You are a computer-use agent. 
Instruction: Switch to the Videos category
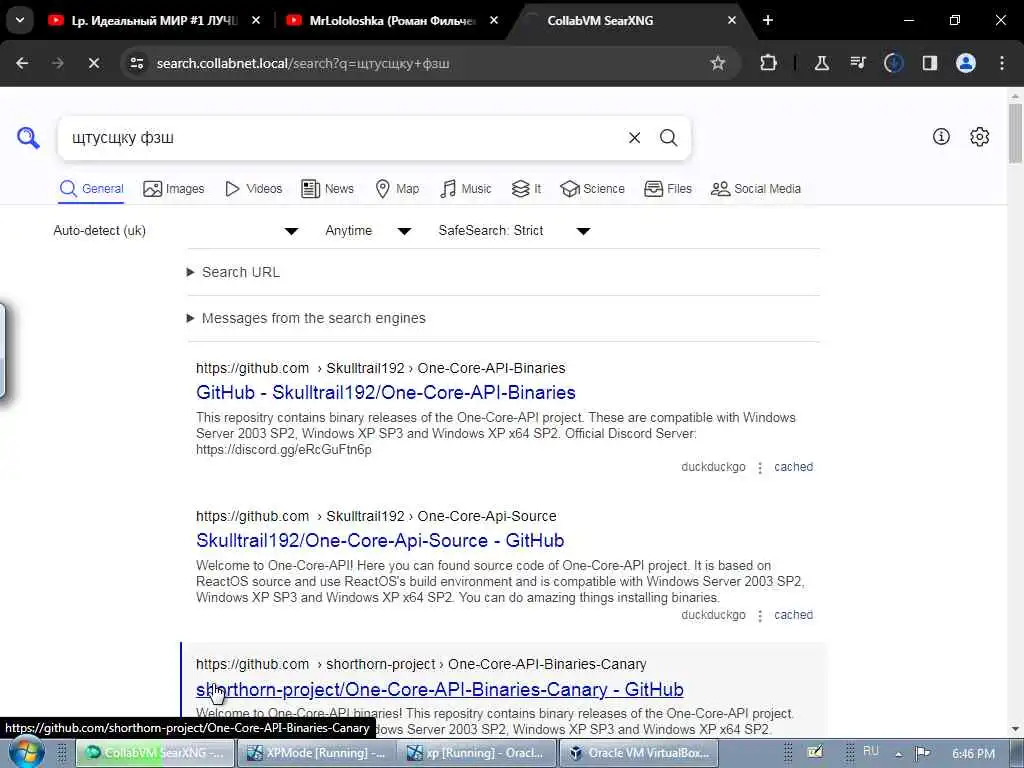click(253, 189)
